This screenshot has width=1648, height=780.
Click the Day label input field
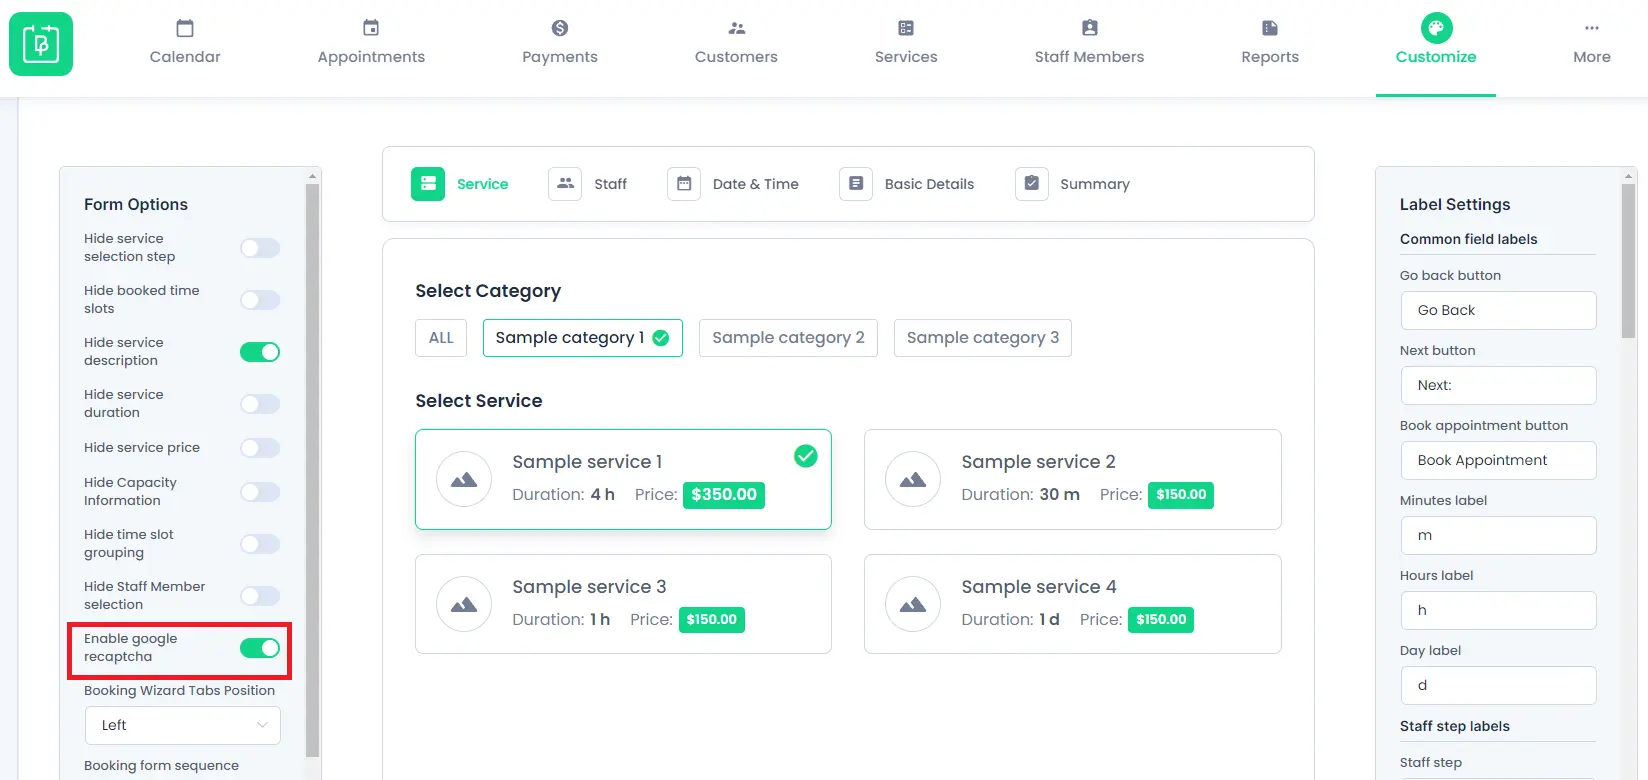(x=1498, y=685)
